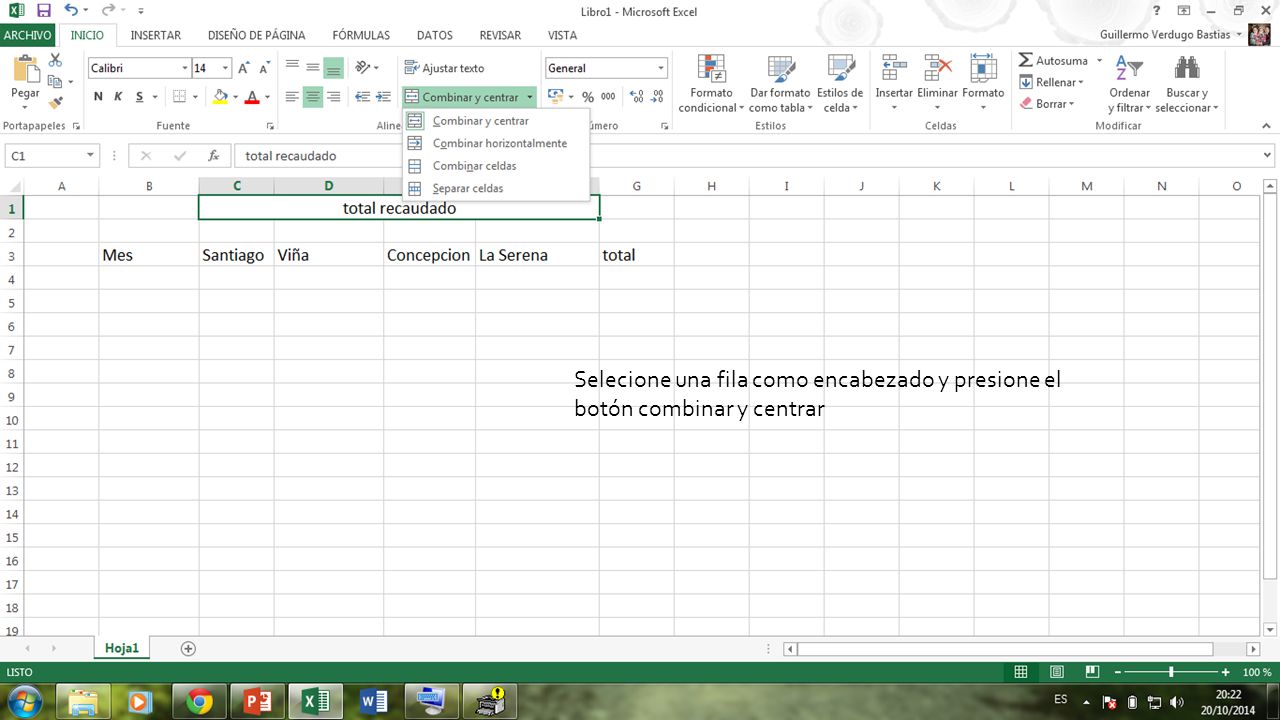Click the Buscar y seleccionar binoculars icon
The height and width of the screenshot is (720, 1280).
[1187, 68]
